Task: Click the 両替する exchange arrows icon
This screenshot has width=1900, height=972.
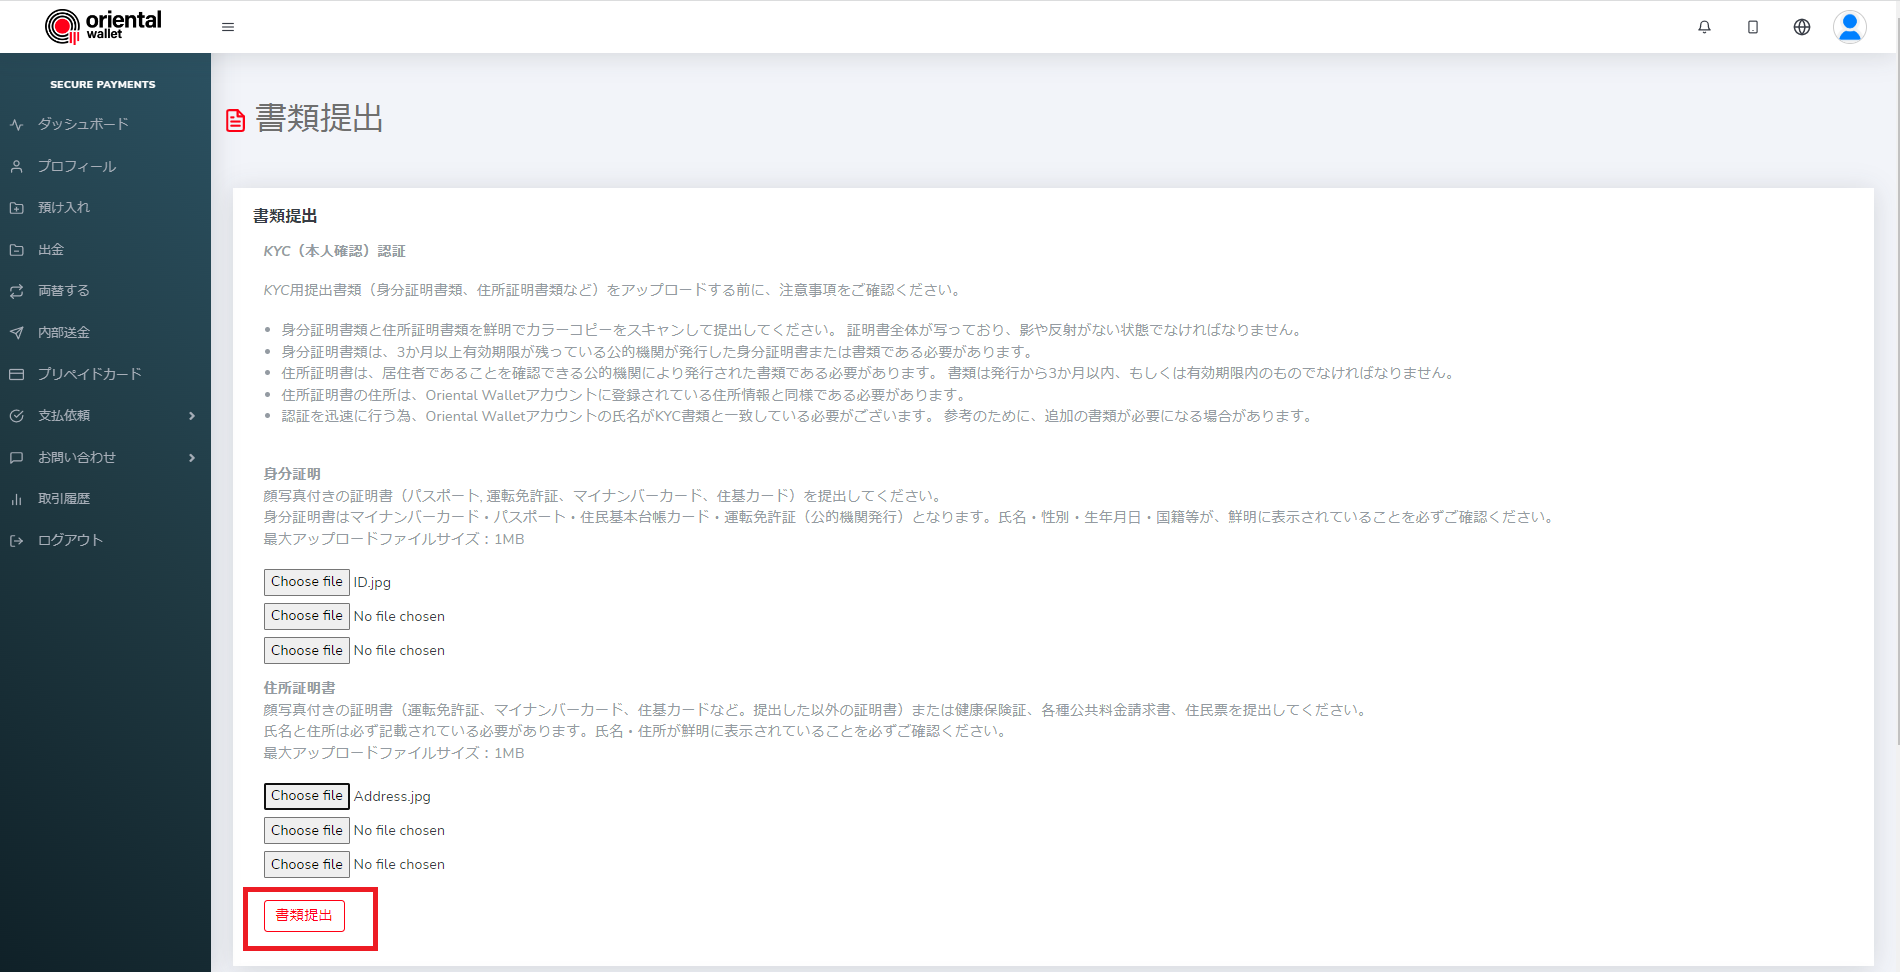Action: pyautogui.click(x=16, y=291)
